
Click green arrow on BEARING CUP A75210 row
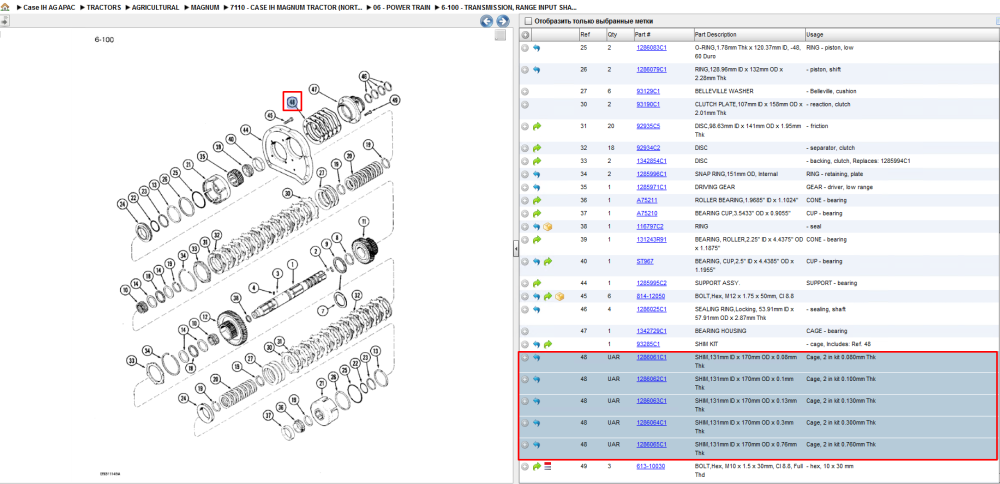click(536, 213)
